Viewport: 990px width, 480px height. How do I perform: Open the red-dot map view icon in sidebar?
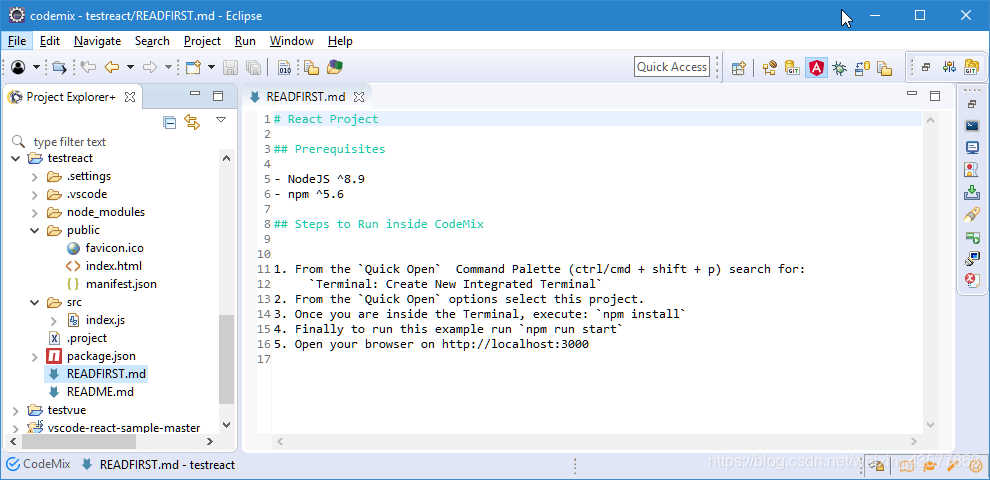pyautogui.click(x=972, y=169)
